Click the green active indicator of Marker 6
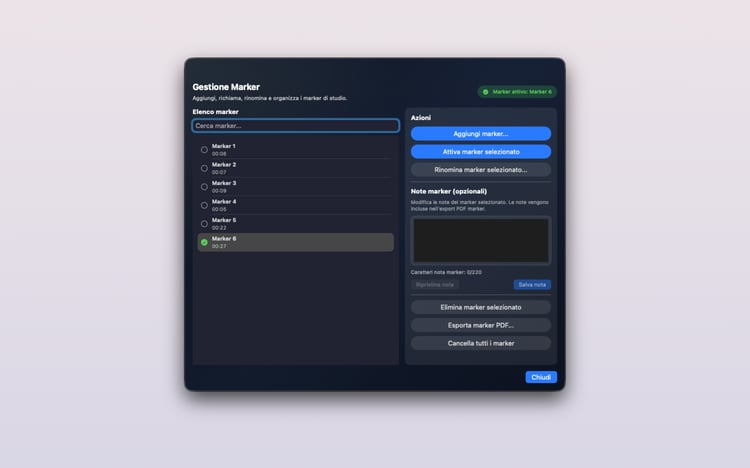The image size is (750, 468). (x=204, y=242)
